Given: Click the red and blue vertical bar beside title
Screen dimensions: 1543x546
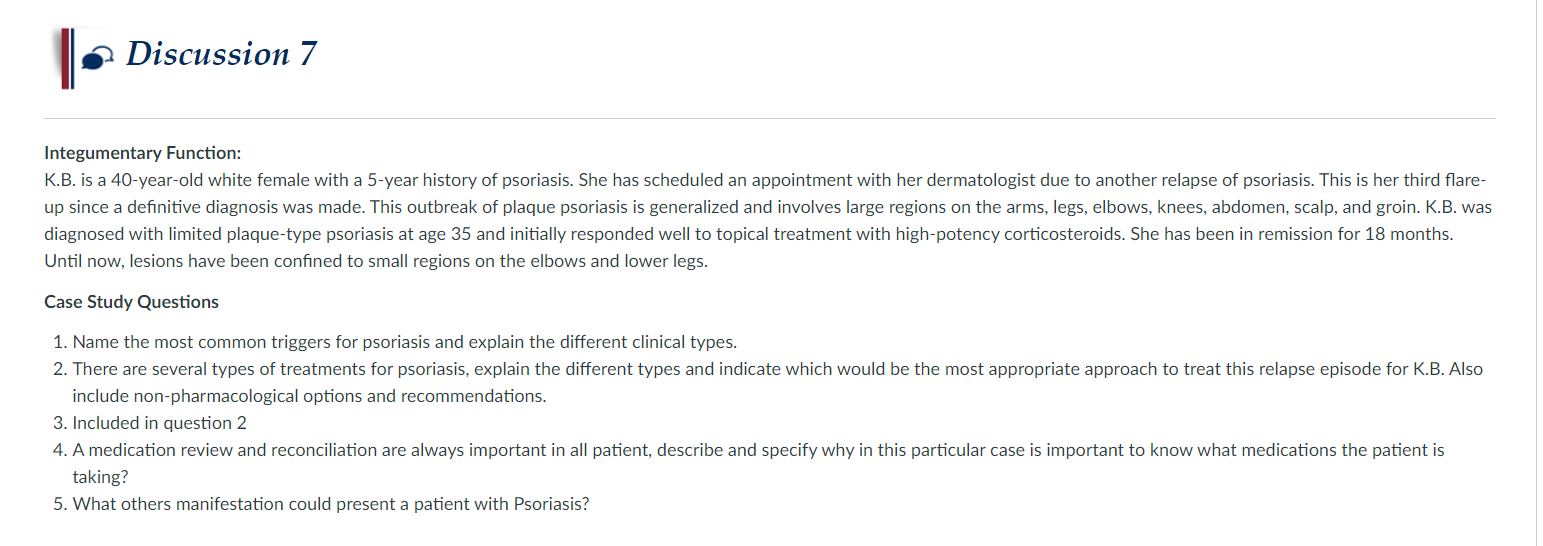Looking at the screenshot, I should tap(67, 59).
